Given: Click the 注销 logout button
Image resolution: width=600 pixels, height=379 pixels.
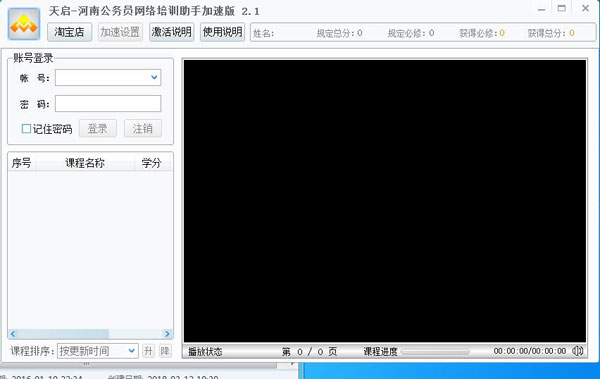Looking at the screenshot, I should coord(143,128).
